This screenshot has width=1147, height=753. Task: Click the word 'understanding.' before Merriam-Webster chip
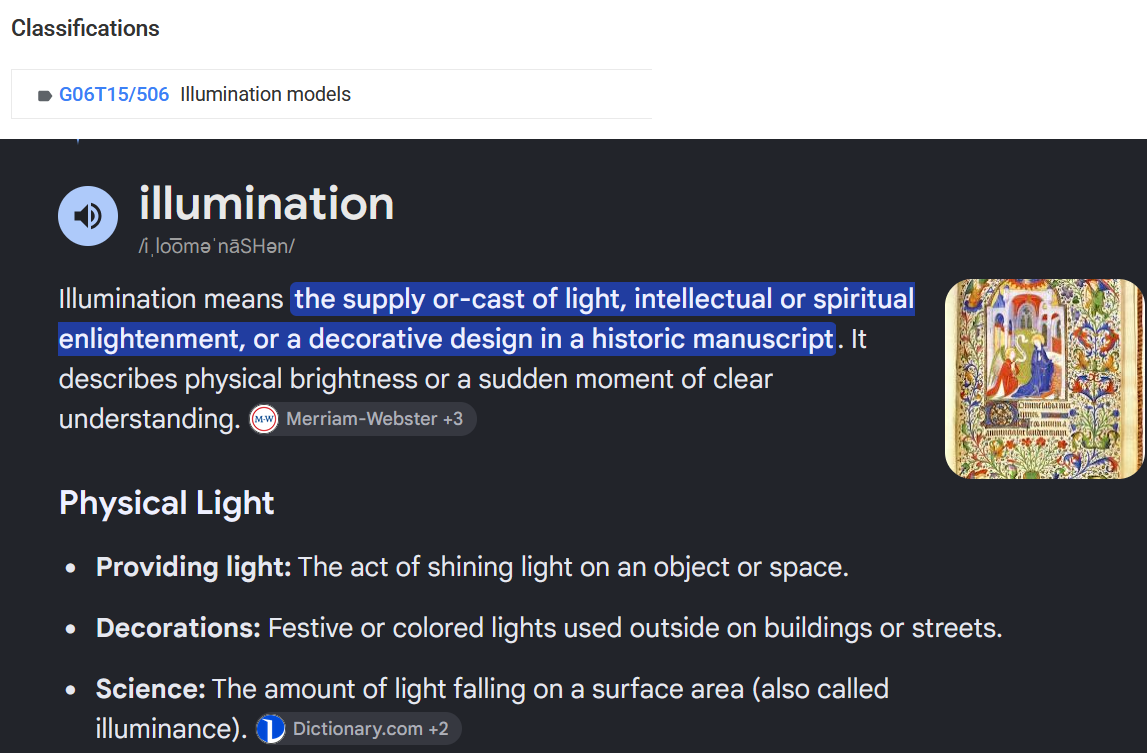tap(149, 419)
